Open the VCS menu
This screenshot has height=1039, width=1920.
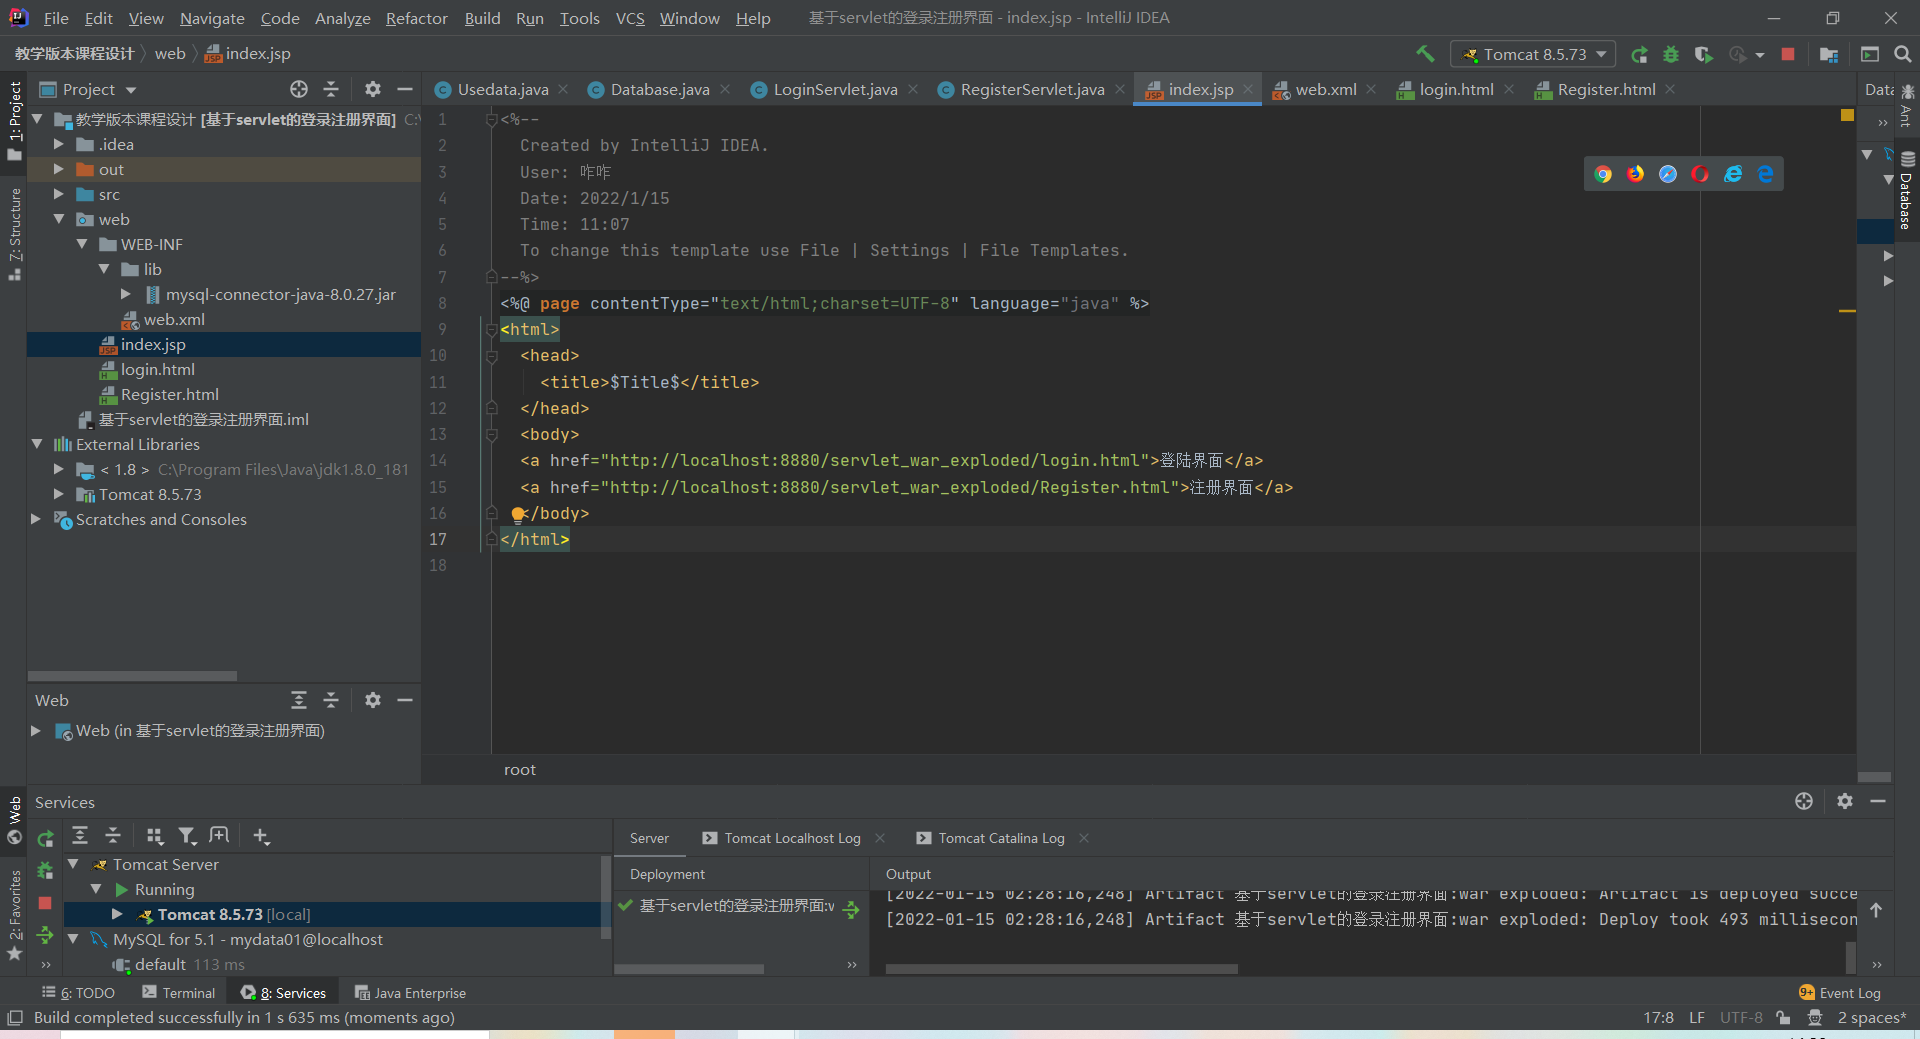(630, 18)
